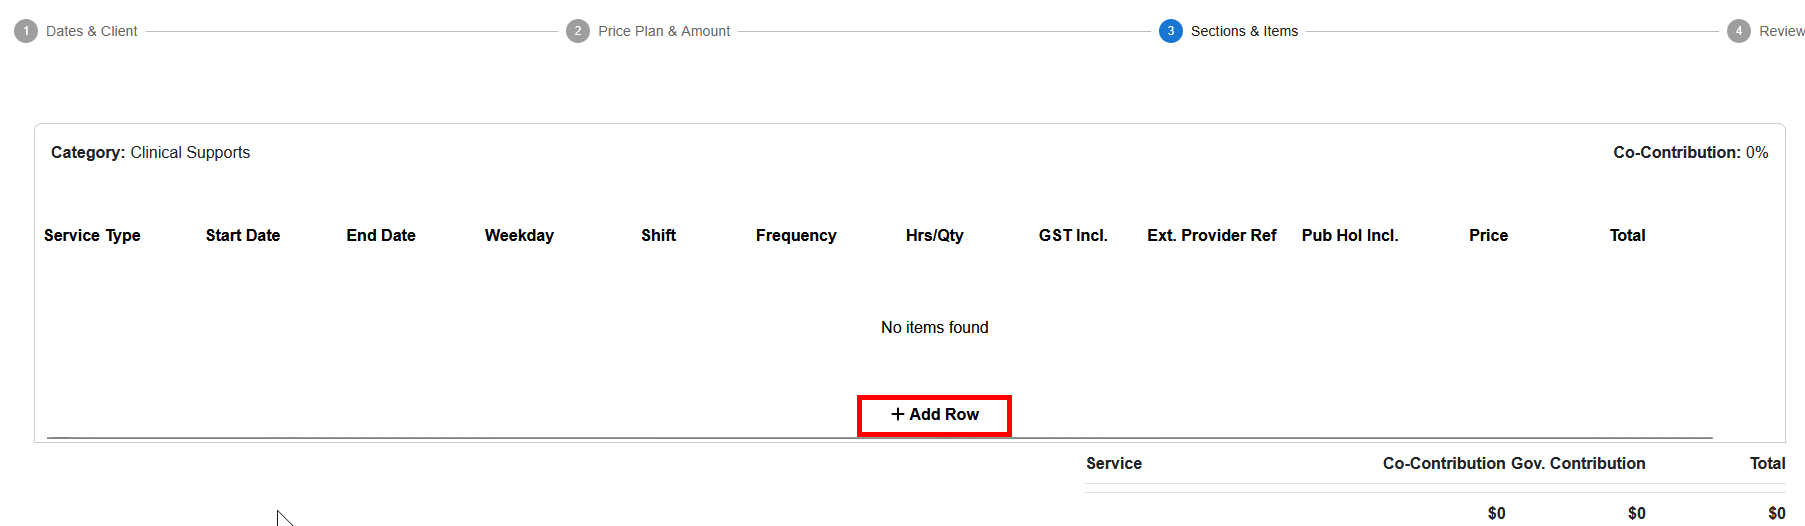Click the step 4 number circle
This screenshot has height=526, width=1805.
(1739, 31)
